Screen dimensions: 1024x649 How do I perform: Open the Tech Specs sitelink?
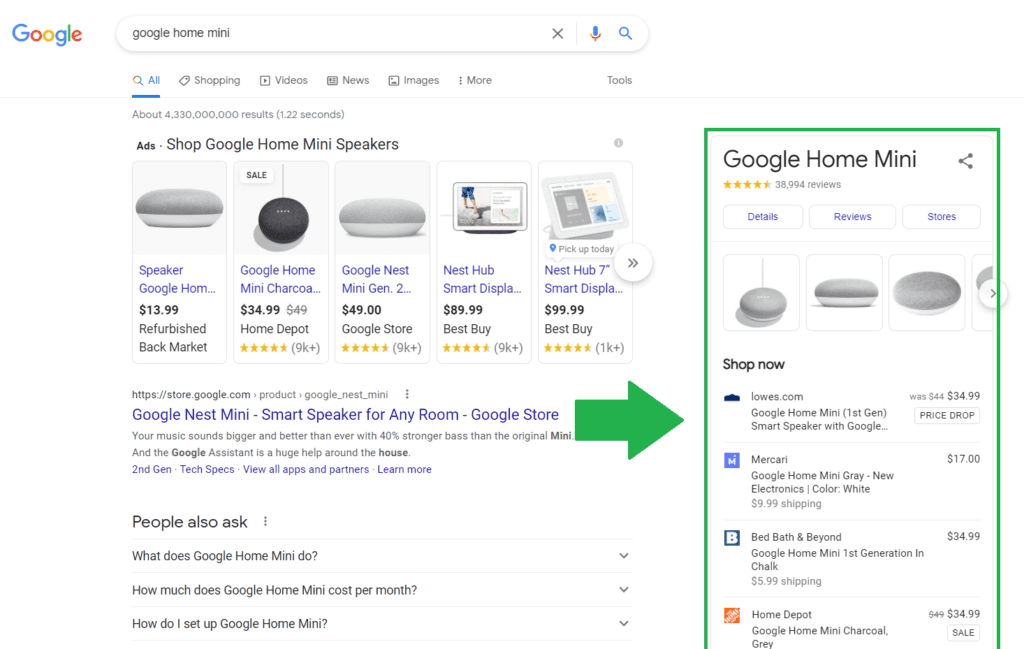pos(207,469)
